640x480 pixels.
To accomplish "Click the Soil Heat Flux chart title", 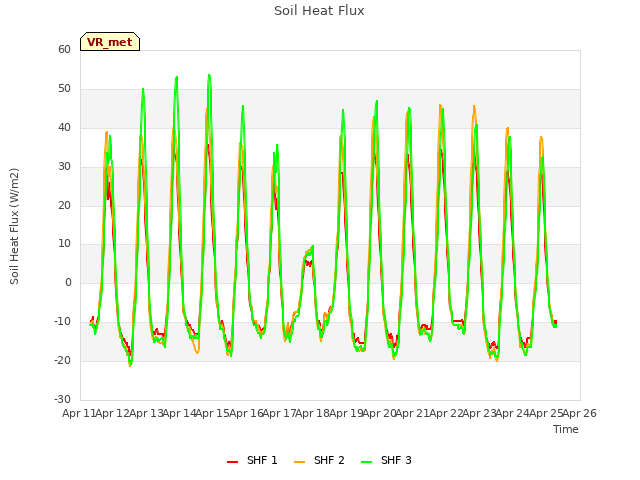I will click(x=319, y=11).
